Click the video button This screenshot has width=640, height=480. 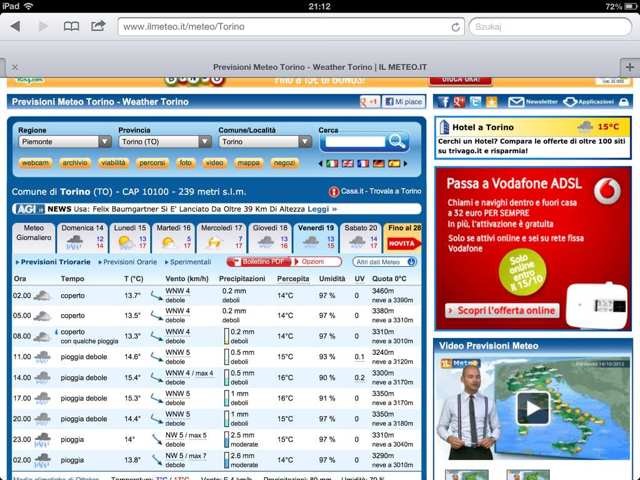214,163
